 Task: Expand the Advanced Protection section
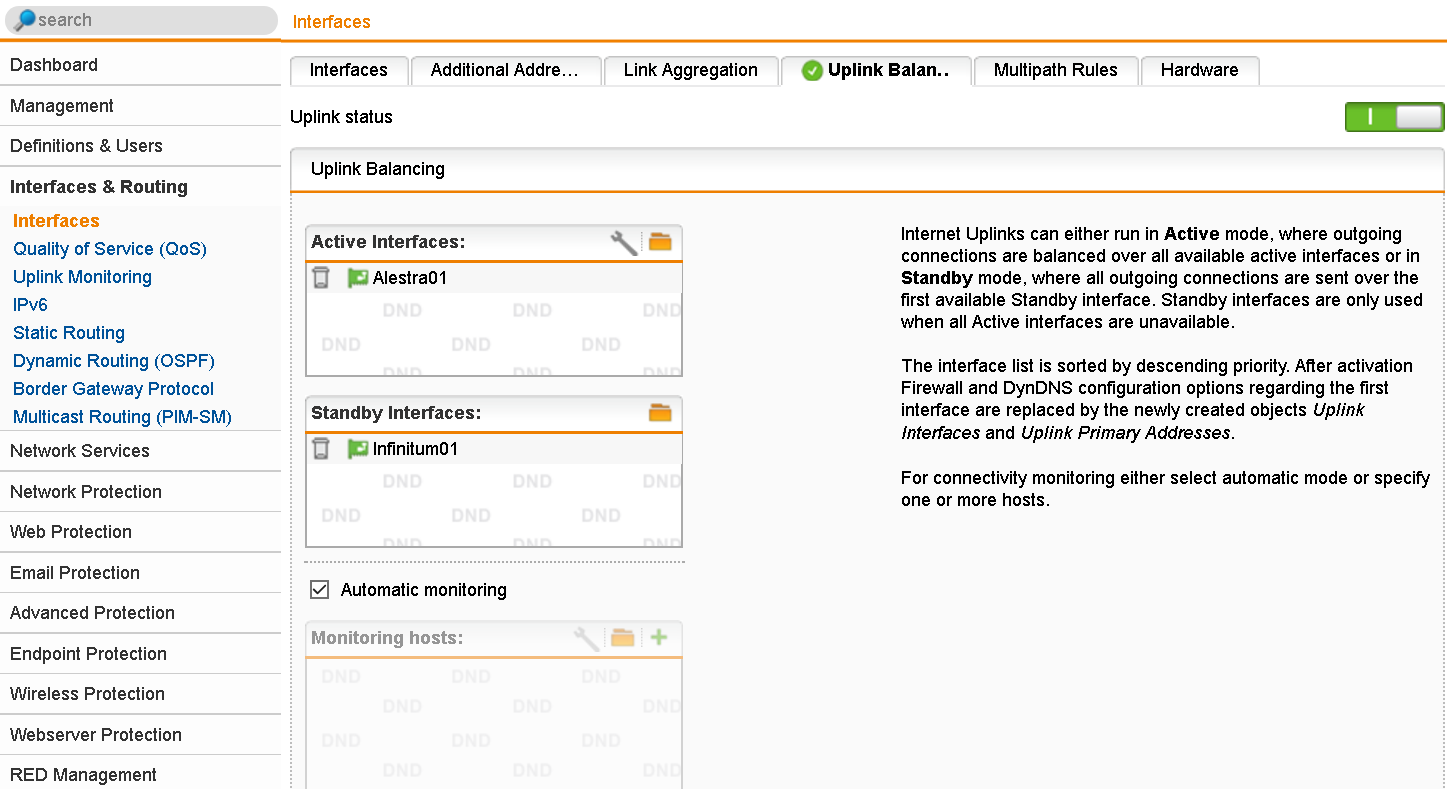click(x=140, y=613)
